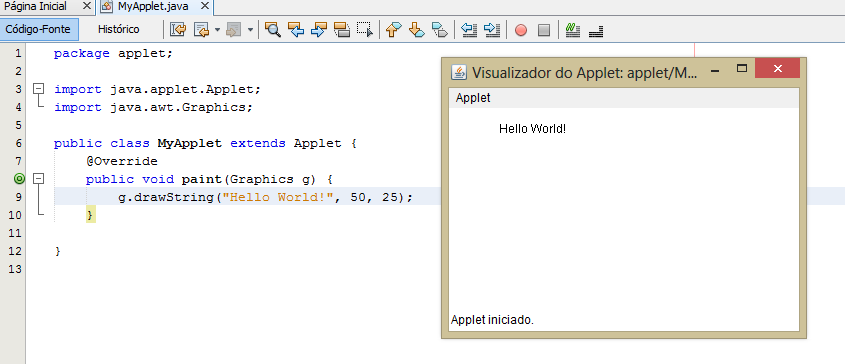Screen dimensions: 845x364
Task: Click the Java icon in Applet viewer title
Action: tap(459, 72)
